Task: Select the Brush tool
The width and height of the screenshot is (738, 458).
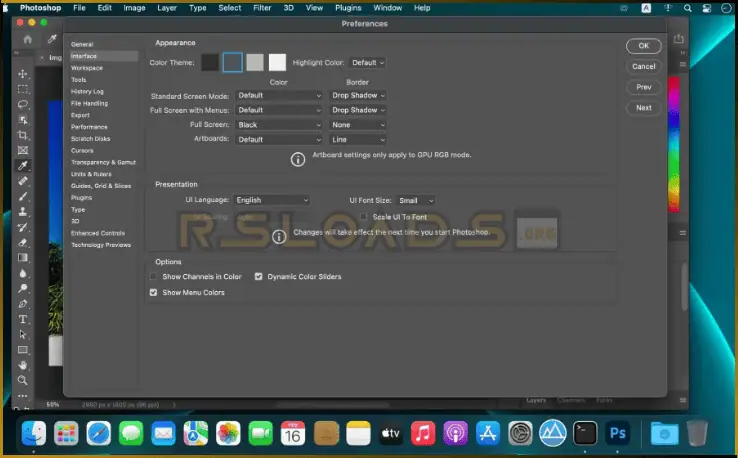Action: pos(23,196)
